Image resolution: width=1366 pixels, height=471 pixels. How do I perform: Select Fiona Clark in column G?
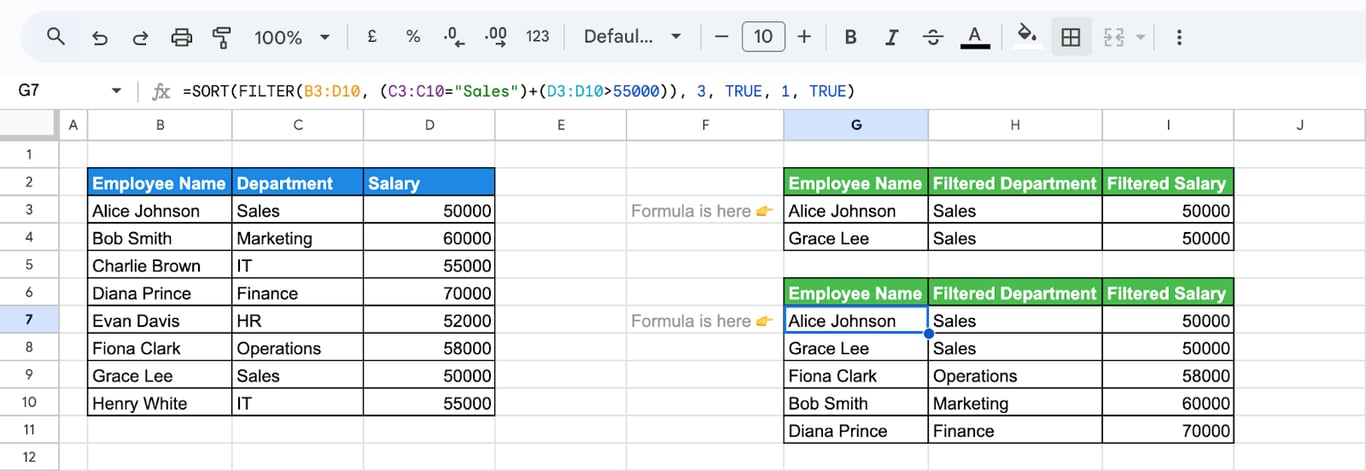(856, 376)
